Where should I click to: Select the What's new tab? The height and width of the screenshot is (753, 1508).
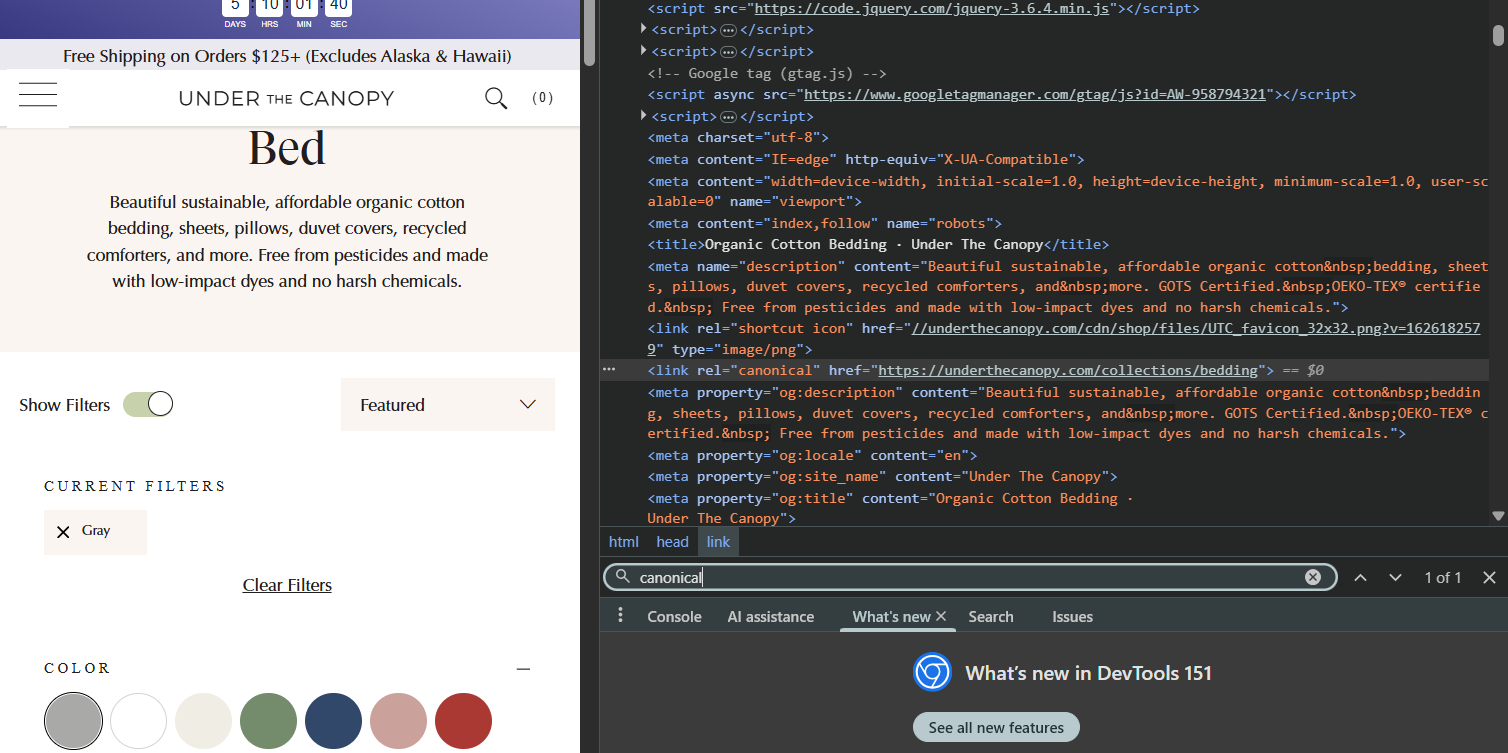(x=891, y=617)
